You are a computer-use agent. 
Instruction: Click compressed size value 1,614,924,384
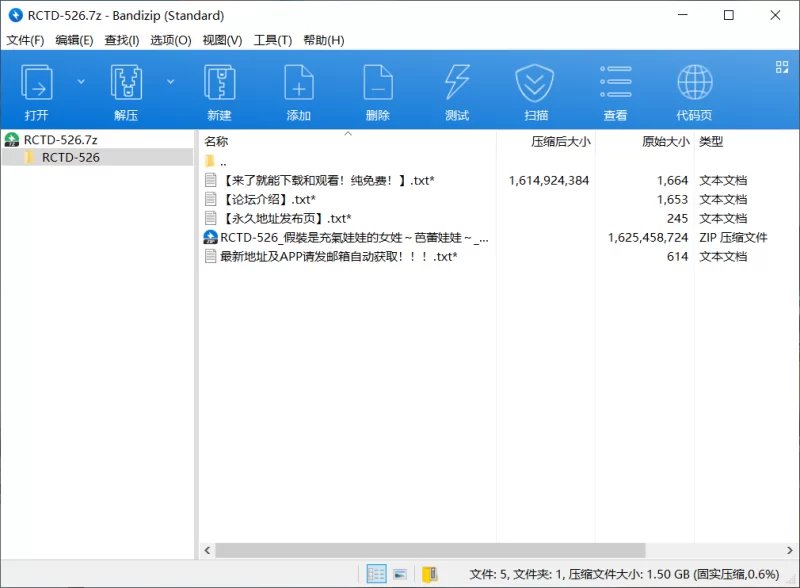coord(549,180)
